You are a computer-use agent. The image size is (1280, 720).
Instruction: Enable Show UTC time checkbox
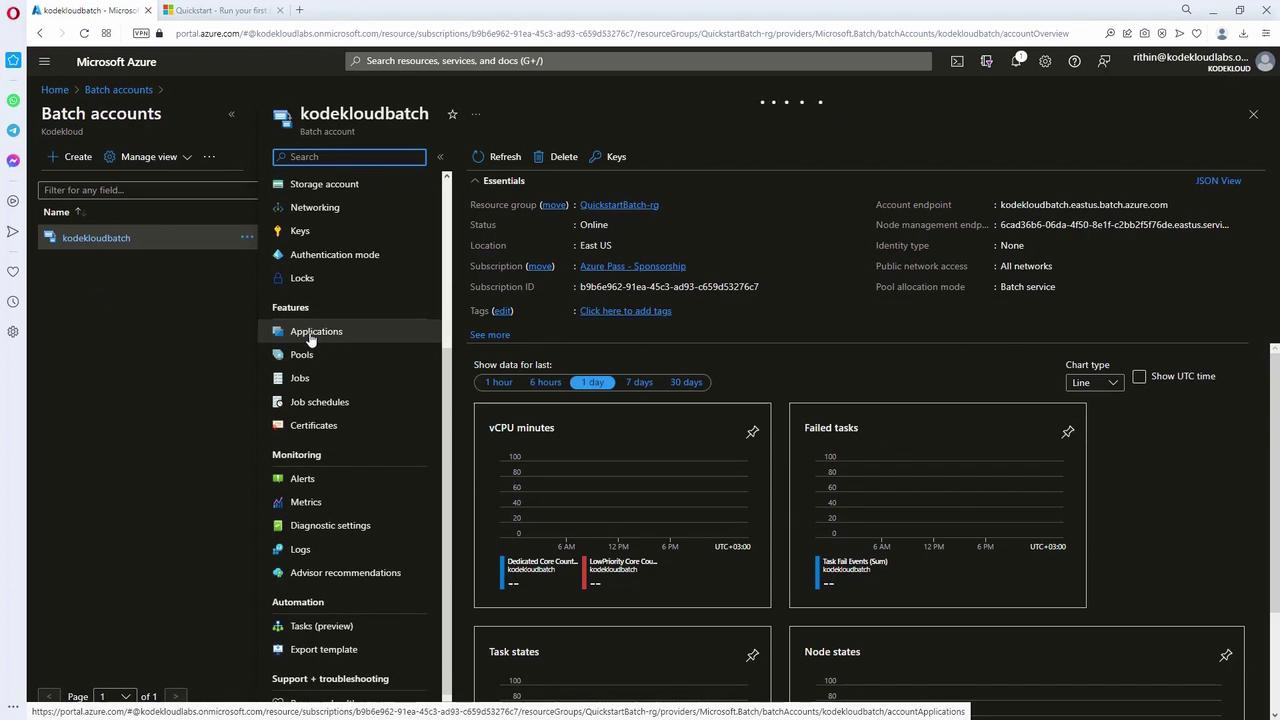coord(1139,376)
